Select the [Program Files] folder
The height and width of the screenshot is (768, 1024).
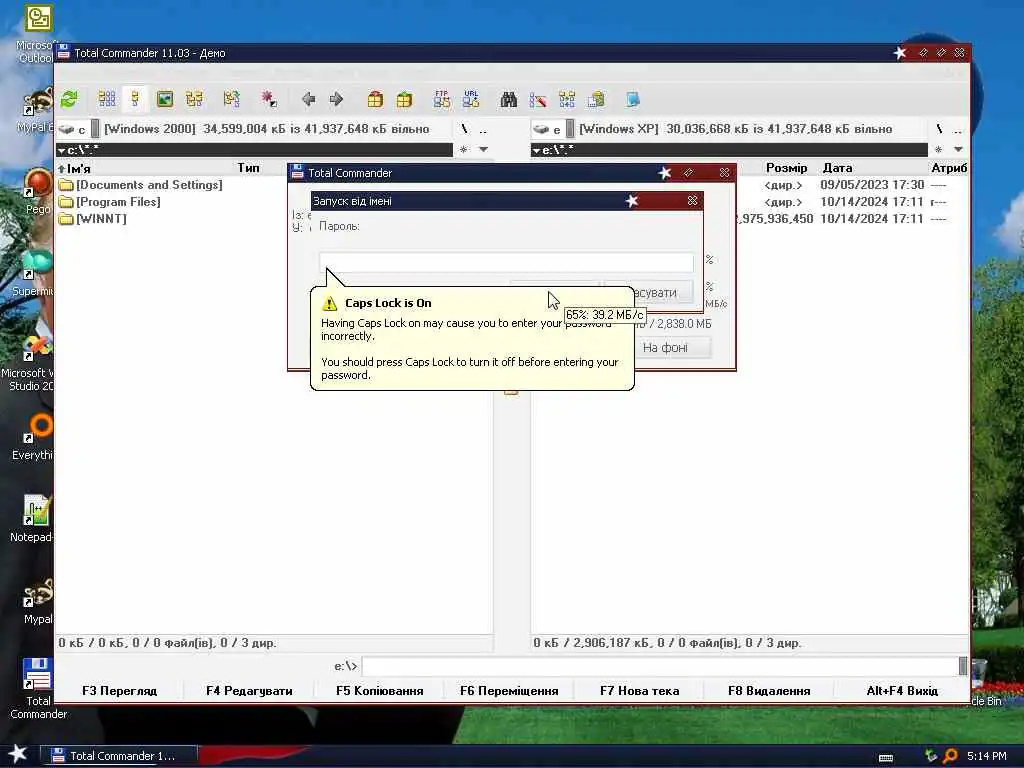click(x=110, y=202)
